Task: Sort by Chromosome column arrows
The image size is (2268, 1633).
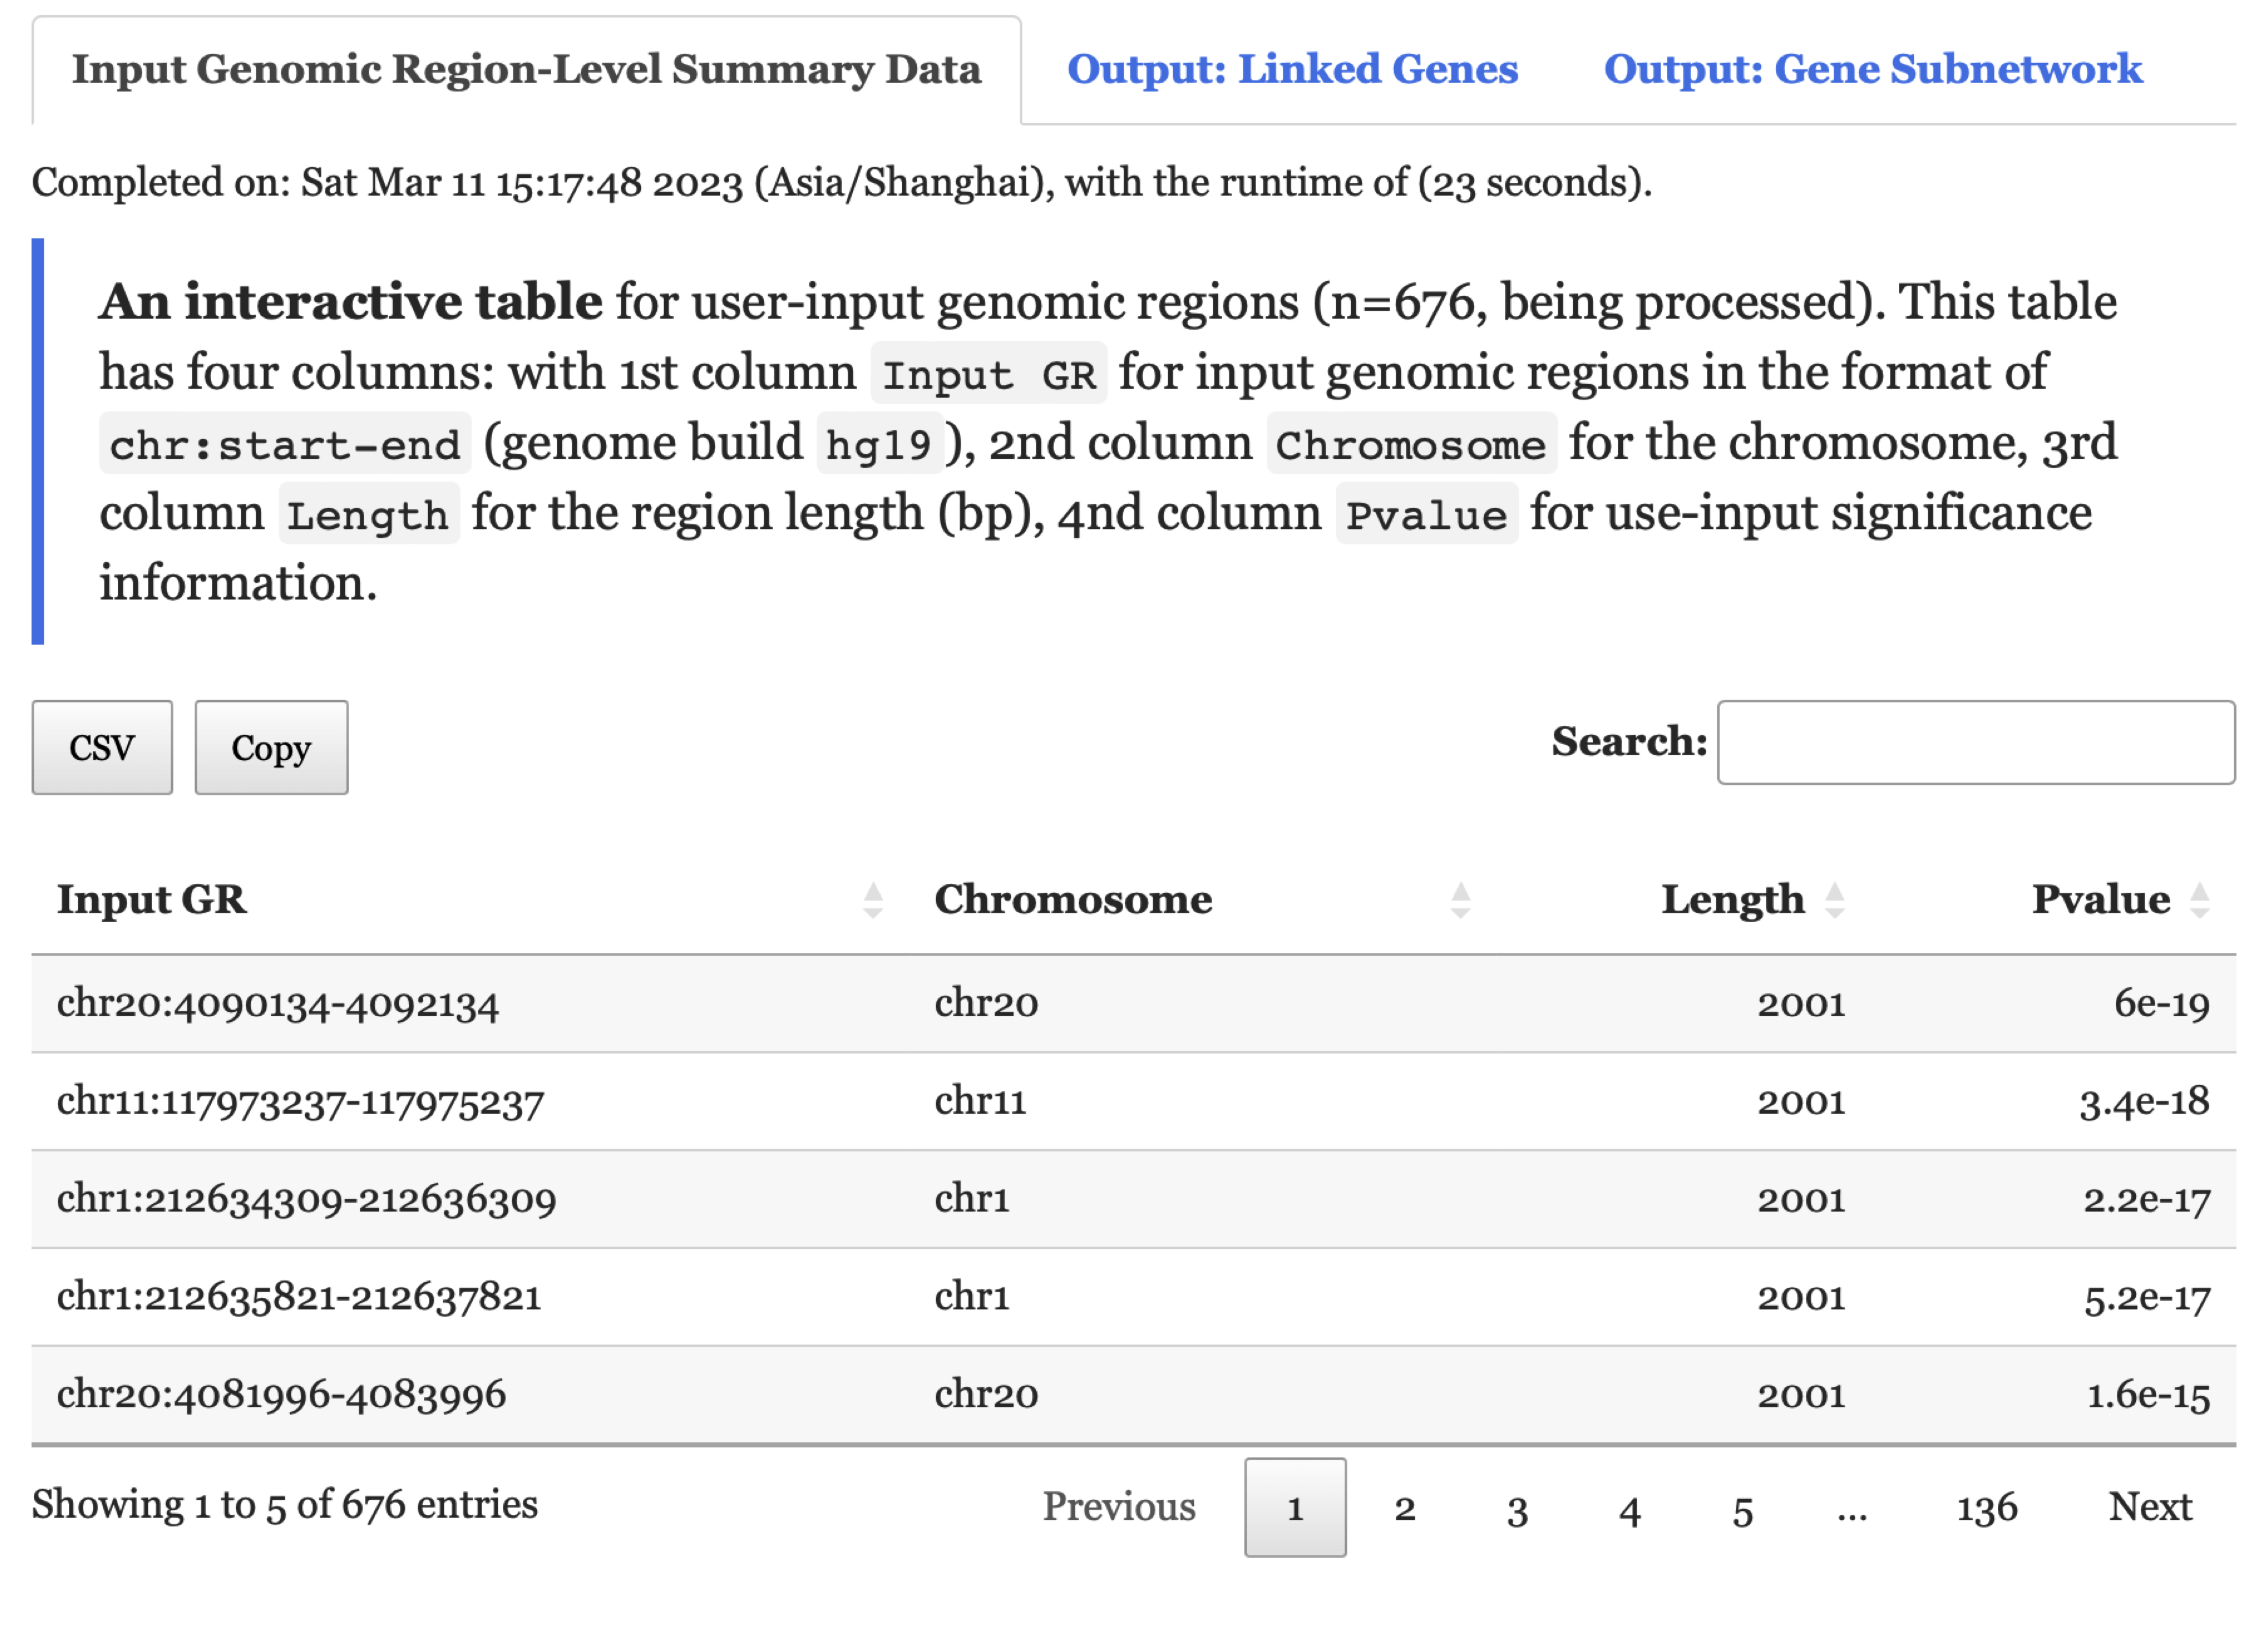Action: pos(1460,900)
